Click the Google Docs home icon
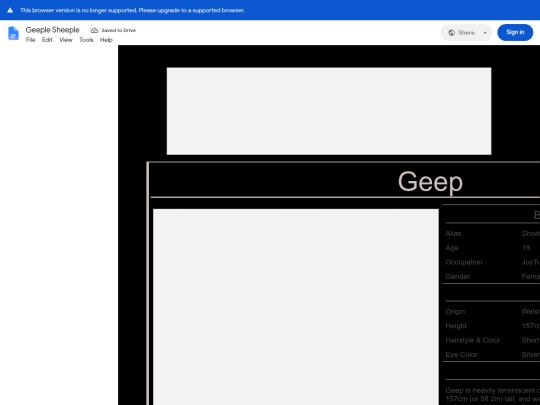The image size is (540, 405). tap(13, 33)
